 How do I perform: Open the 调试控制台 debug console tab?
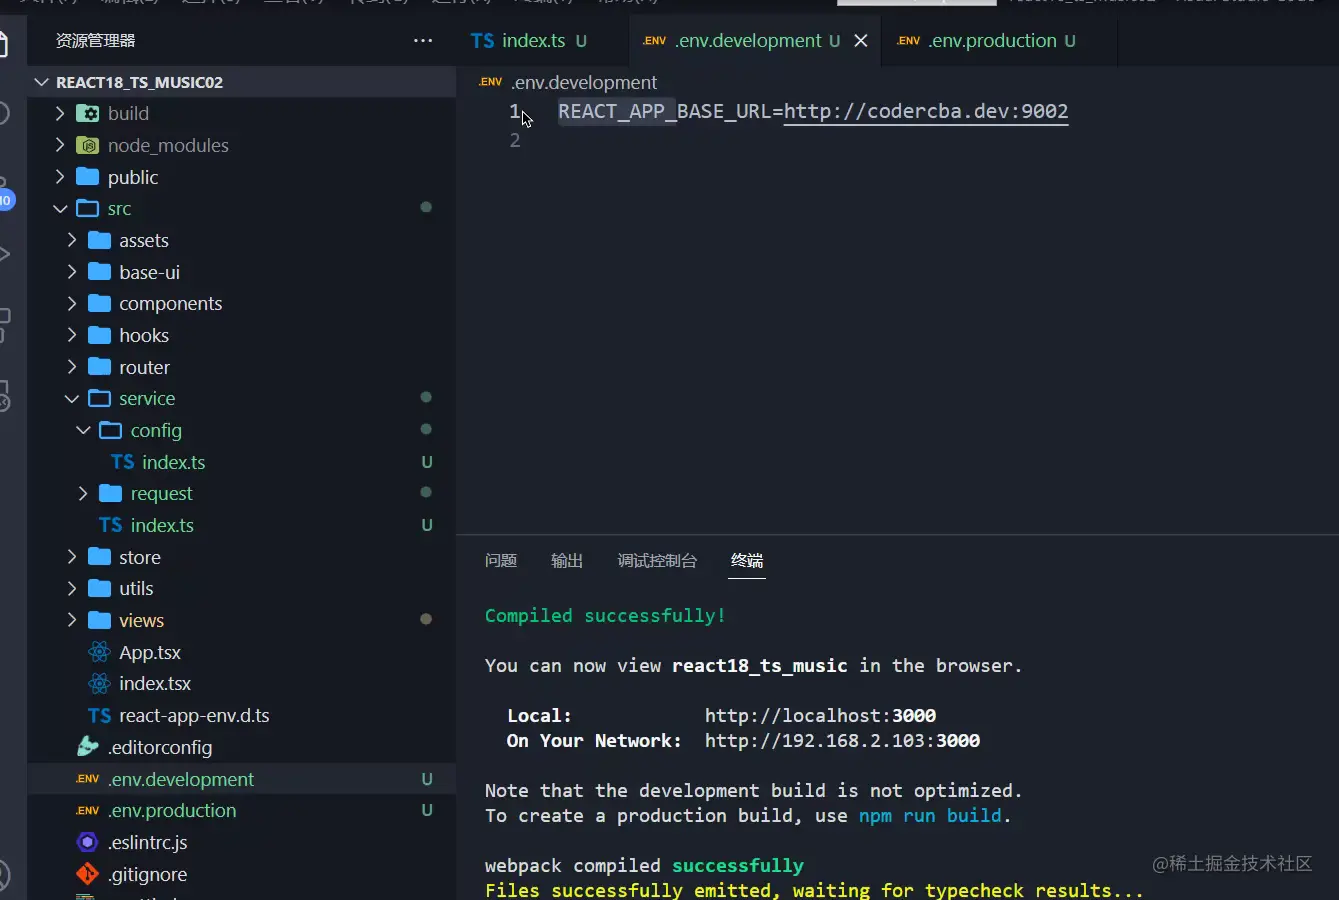tap(657, 561)
